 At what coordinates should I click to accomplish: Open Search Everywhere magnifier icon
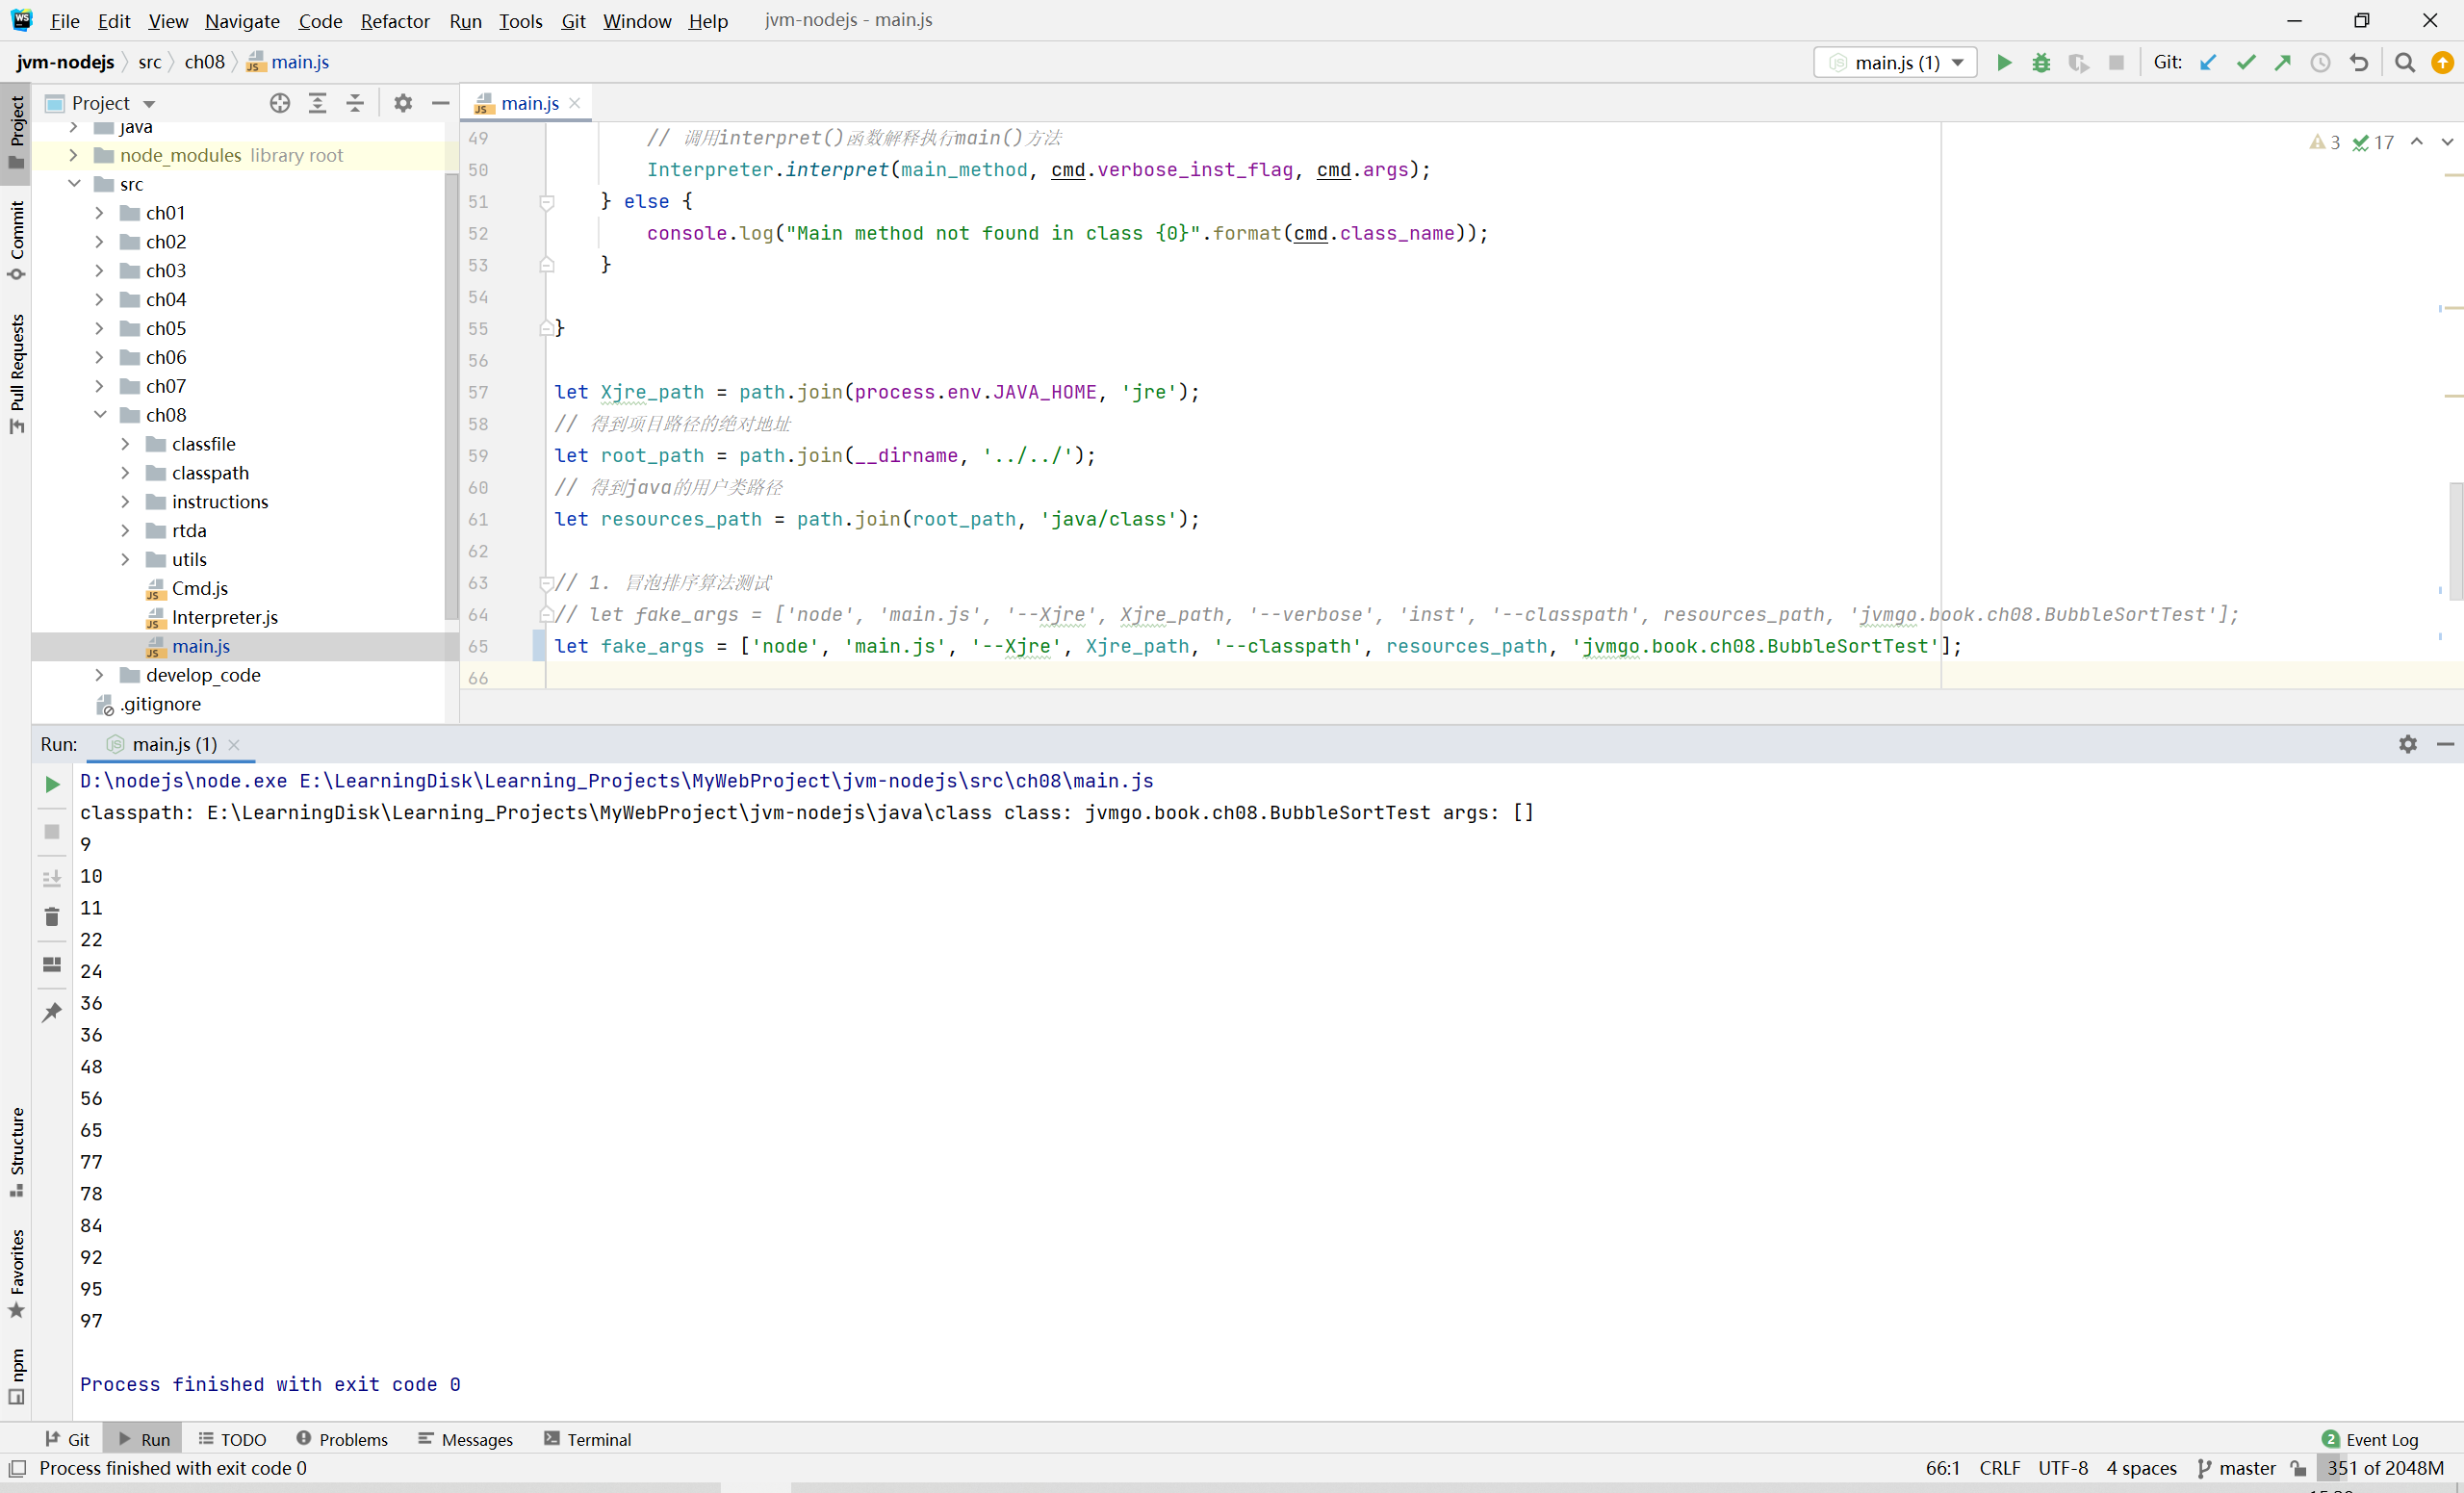pyautogui.click(x=2405, y=62)
